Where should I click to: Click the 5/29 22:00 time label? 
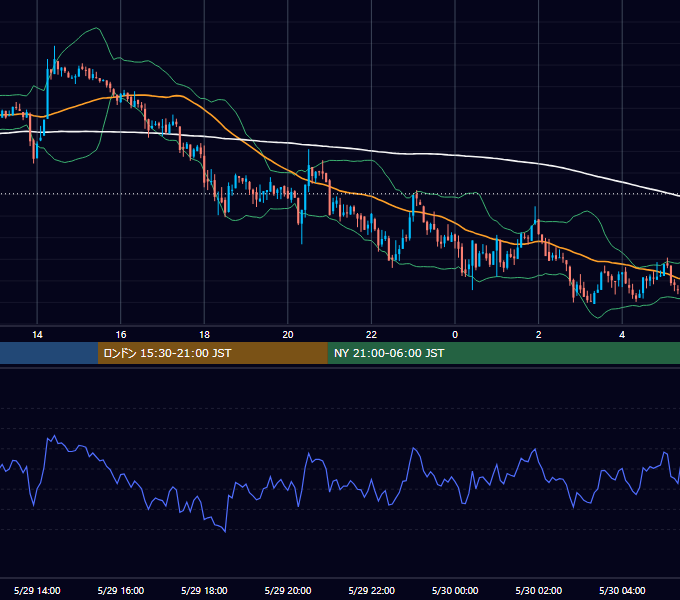[372, 590]
